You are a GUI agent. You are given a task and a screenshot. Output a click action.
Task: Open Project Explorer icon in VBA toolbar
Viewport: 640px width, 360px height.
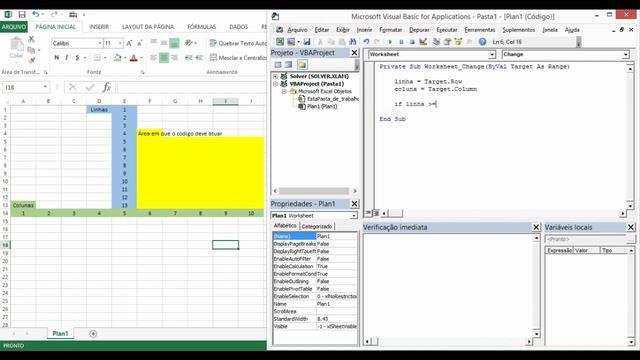pyautogui.click(x=436, y=42)
